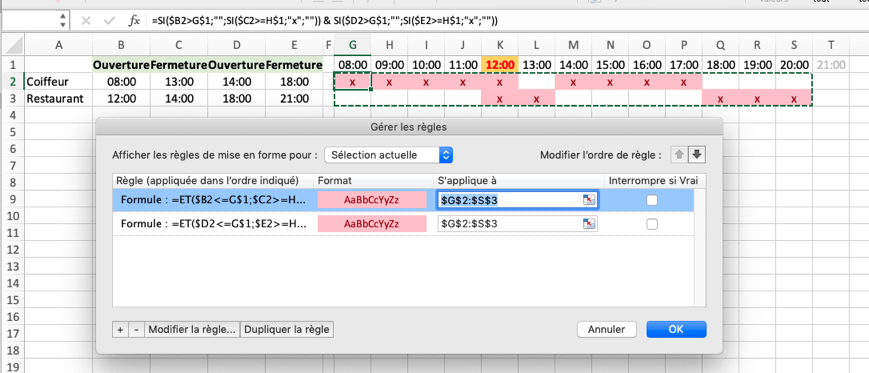Click Modifier la règle button
This screenshot has width=869, height=373.
tap(192, 329)
